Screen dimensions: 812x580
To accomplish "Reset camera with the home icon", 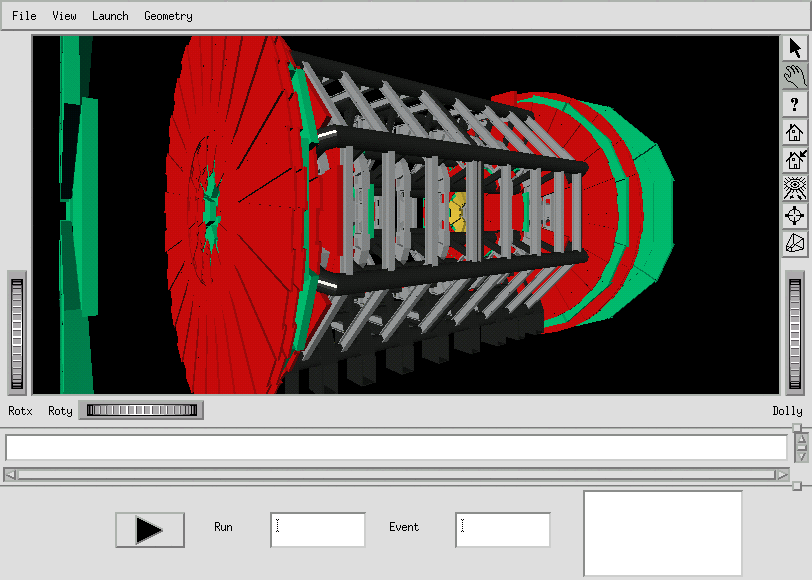I will pyautogui.click(x=795, y=132).
